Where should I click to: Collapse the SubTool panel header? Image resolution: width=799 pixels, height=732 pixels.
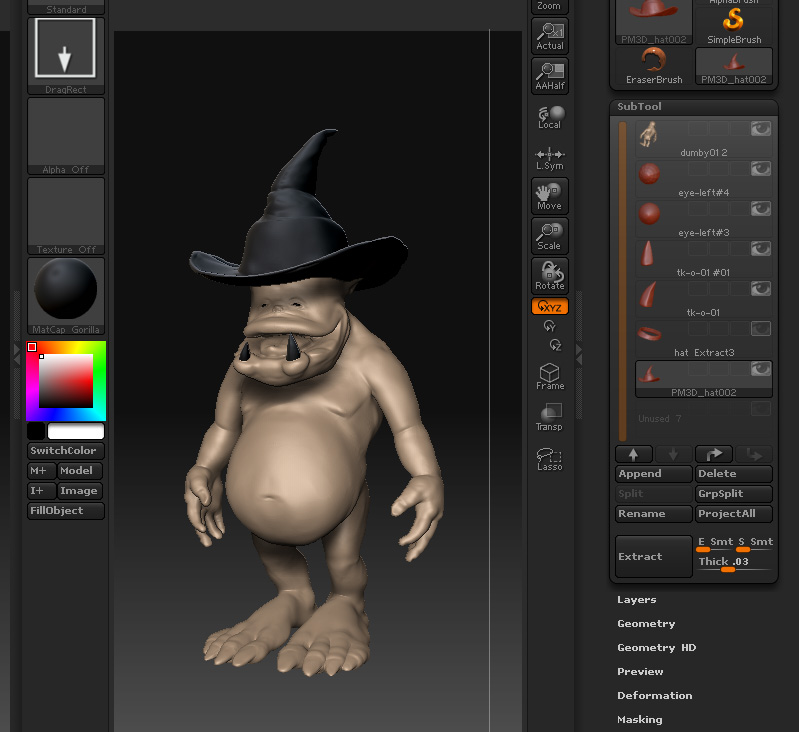coord(694,106)
